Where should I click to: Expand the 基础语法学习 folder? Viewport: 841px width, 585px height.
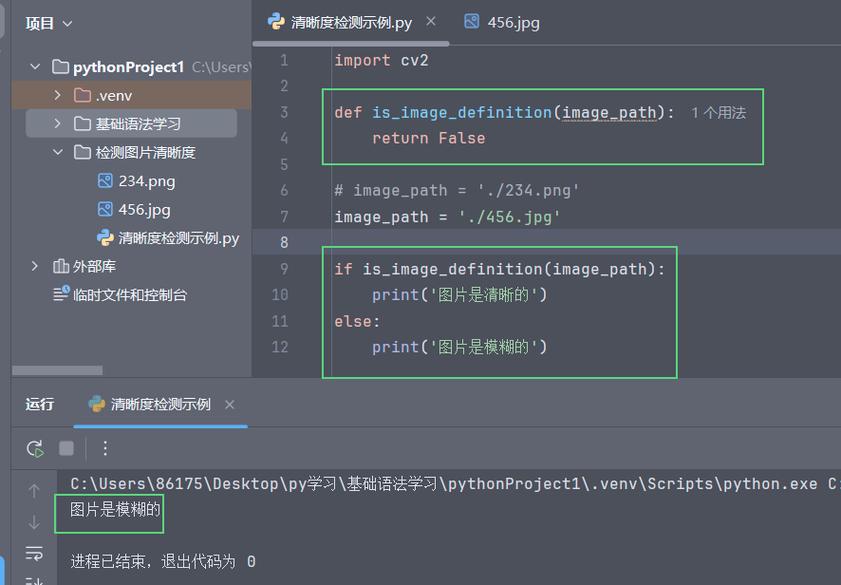57,124
